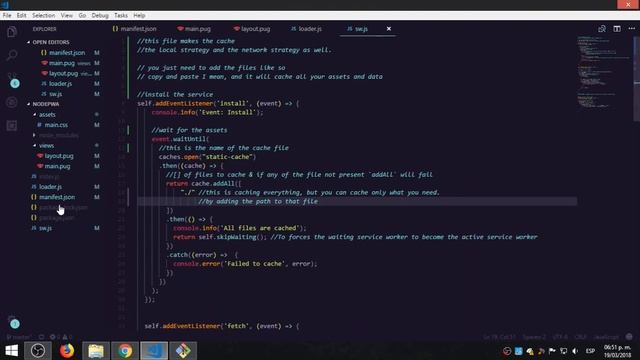
Task: Open the Debug menu
Action: click(100, 16)
